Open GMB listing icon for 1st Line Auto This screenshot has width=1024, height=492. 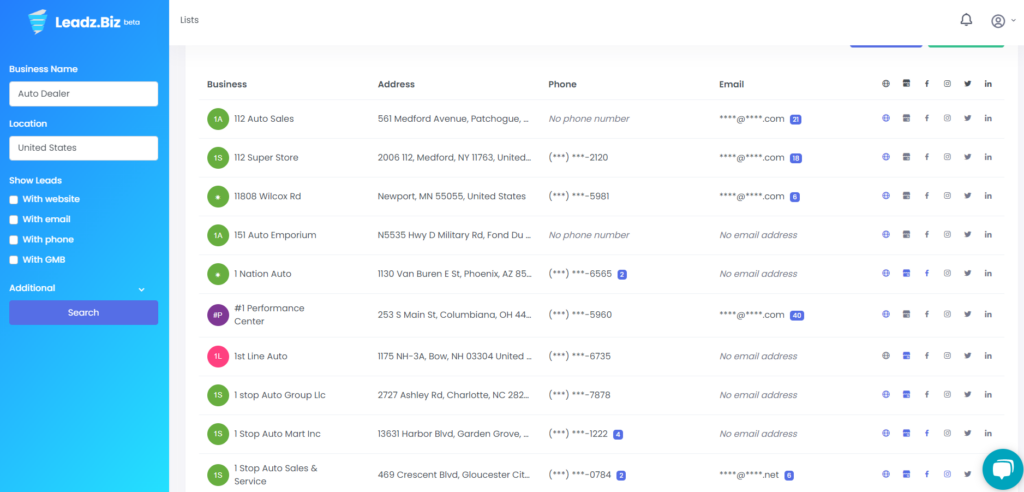(906, 355)
